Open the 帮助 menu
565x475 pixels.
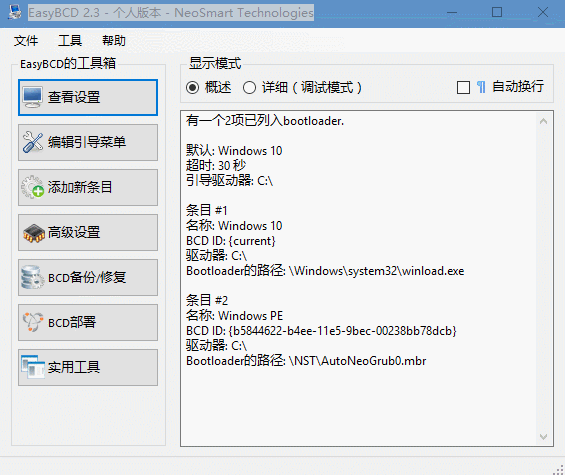114,40
